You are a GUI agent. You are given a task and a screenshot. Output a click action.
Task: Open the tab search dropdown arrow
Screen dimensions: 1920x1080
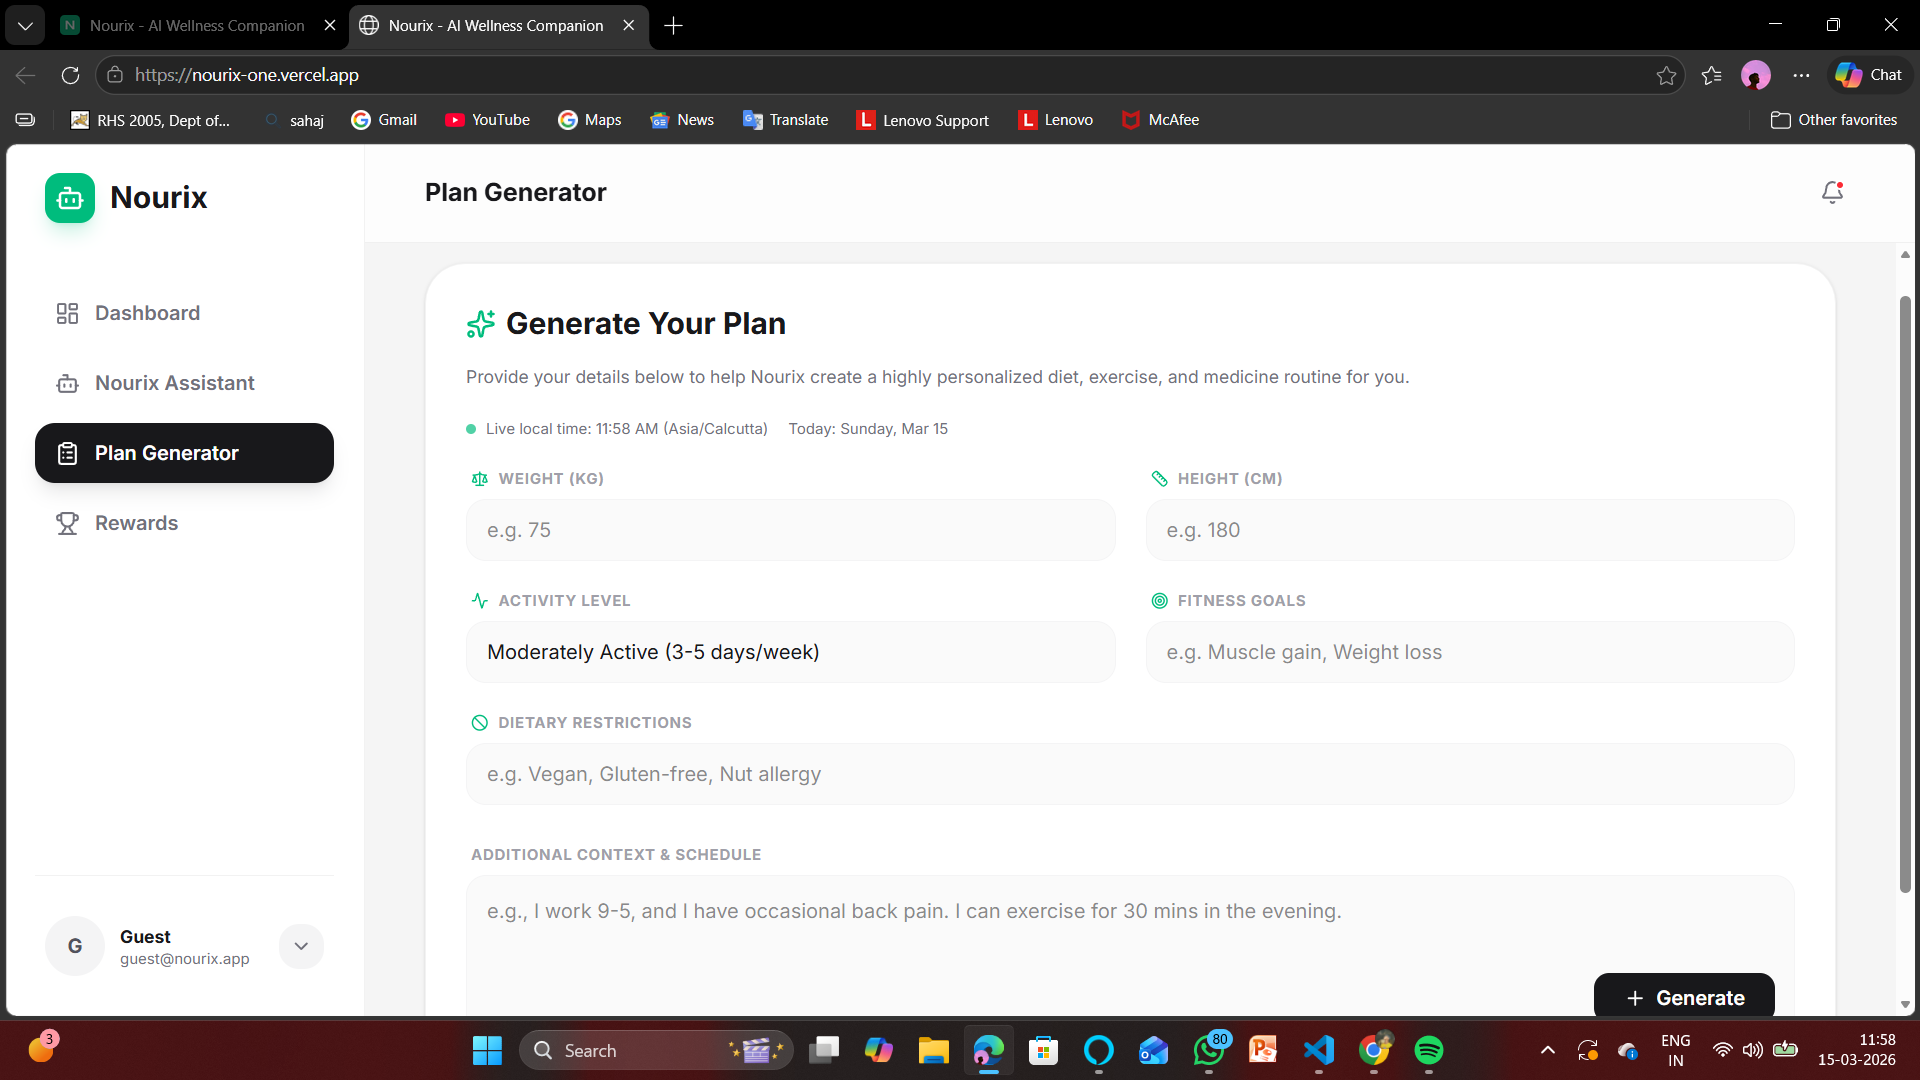coord(25,25)
